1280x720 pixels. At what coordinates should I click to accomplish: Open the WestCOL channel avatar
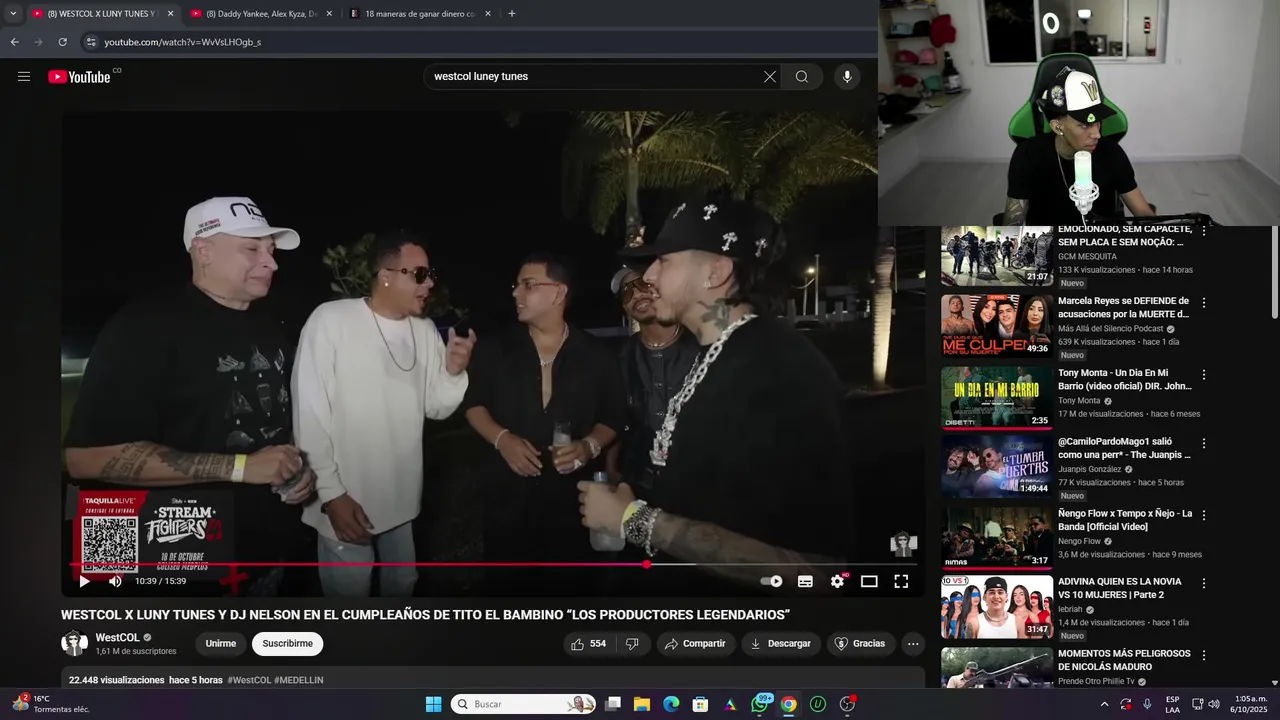(75, 644)
